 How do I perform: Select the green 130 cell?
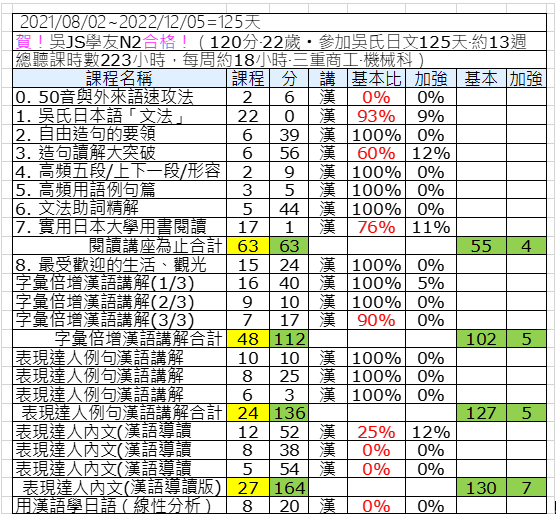[481, 487]
